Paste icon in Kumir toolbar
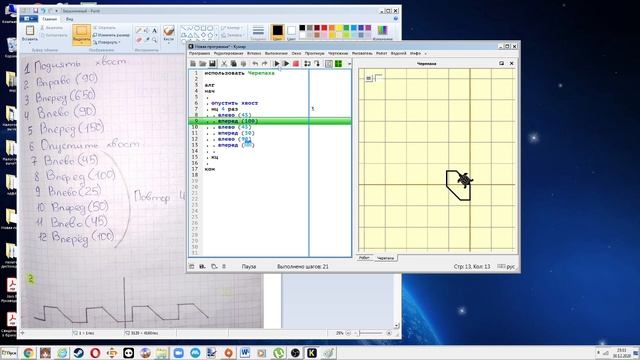Screen dimensions: 640x360 243,64
